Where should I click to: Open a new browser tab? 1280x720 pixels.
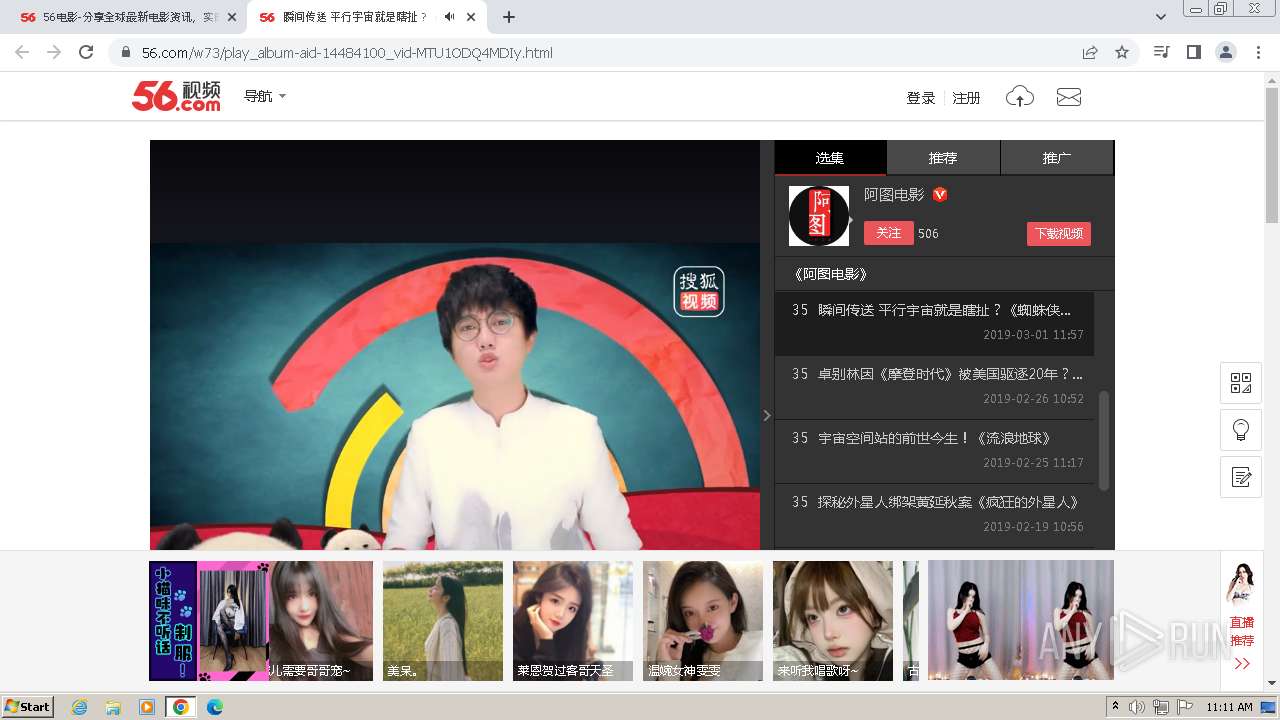click(509, 17)
